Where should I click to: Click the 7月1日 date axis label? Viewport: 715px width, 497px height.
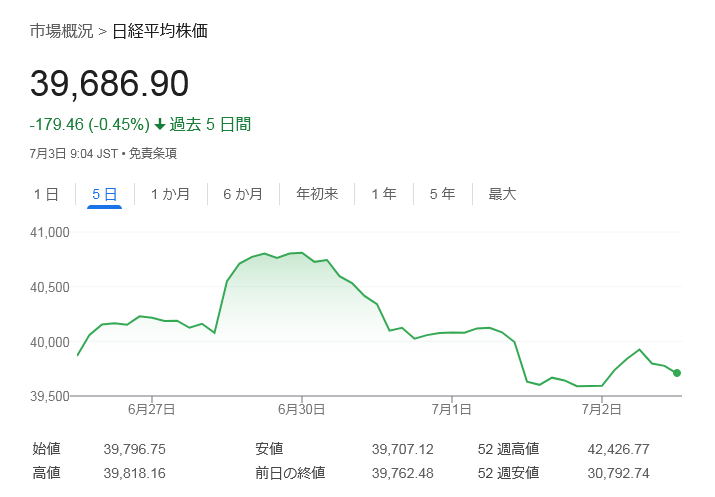coord(451,409)
